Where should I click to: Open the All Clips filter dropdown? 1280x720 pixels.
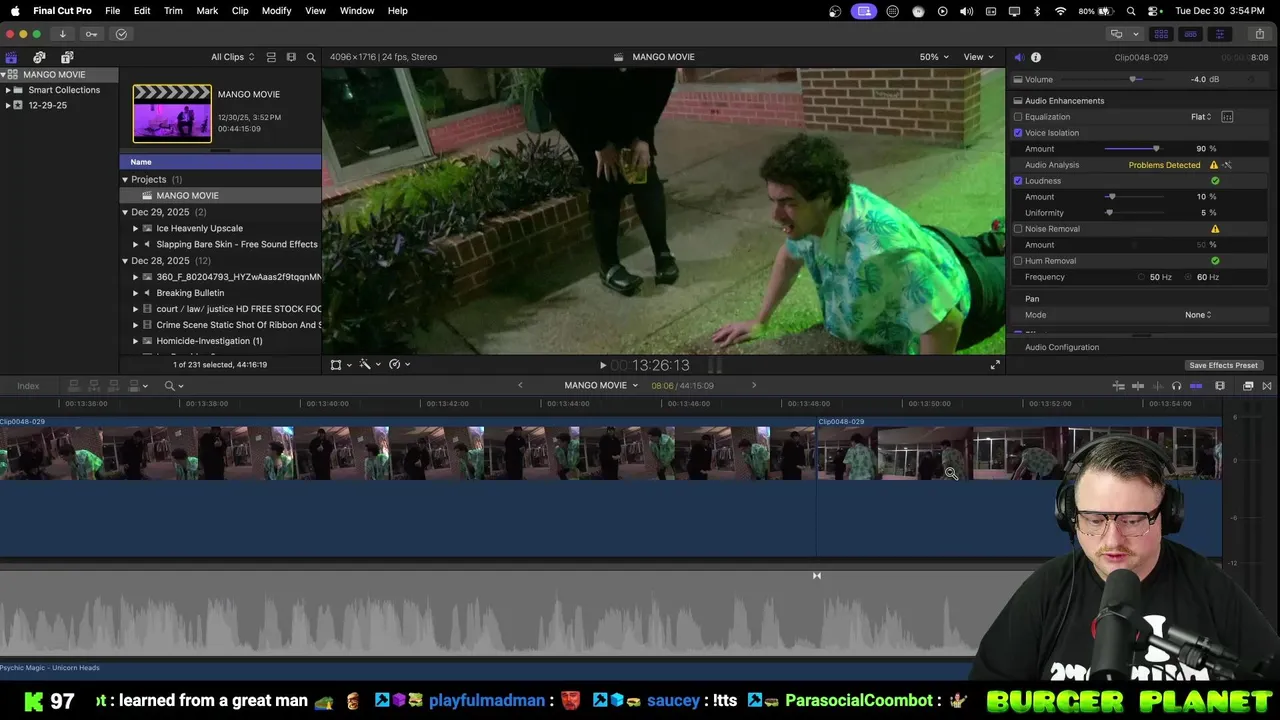click(232, 57)
